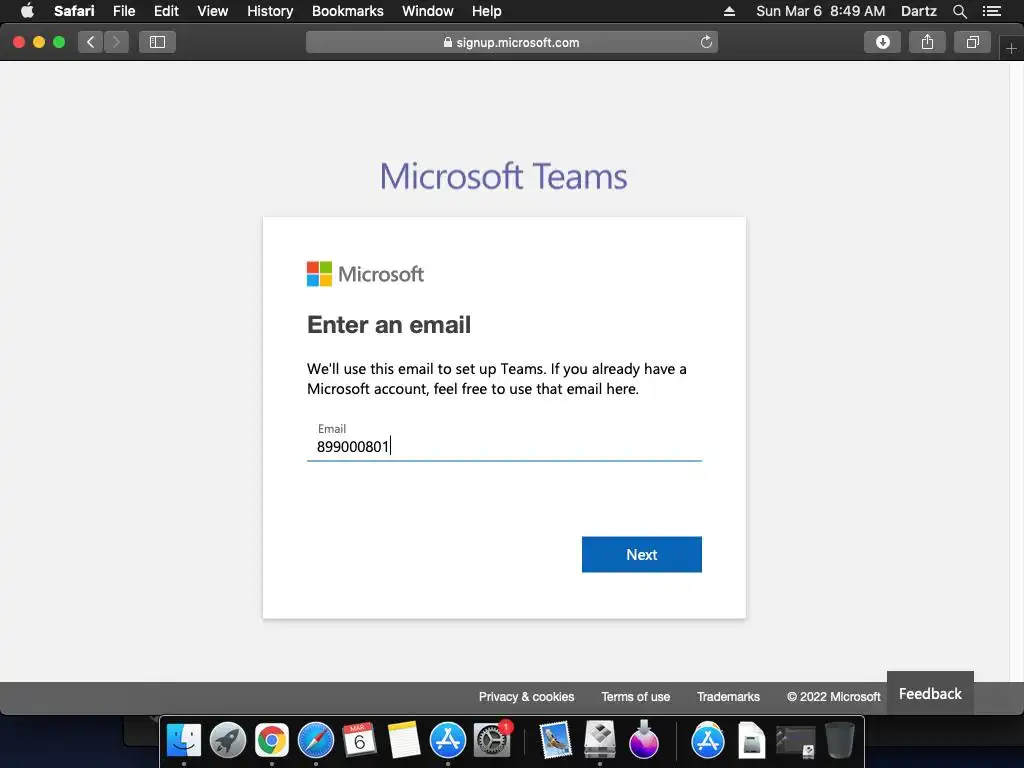The width and height of the screenshot is (1024, 768).
Task: Click the forward navigation arrow
Action: (116, 42)
